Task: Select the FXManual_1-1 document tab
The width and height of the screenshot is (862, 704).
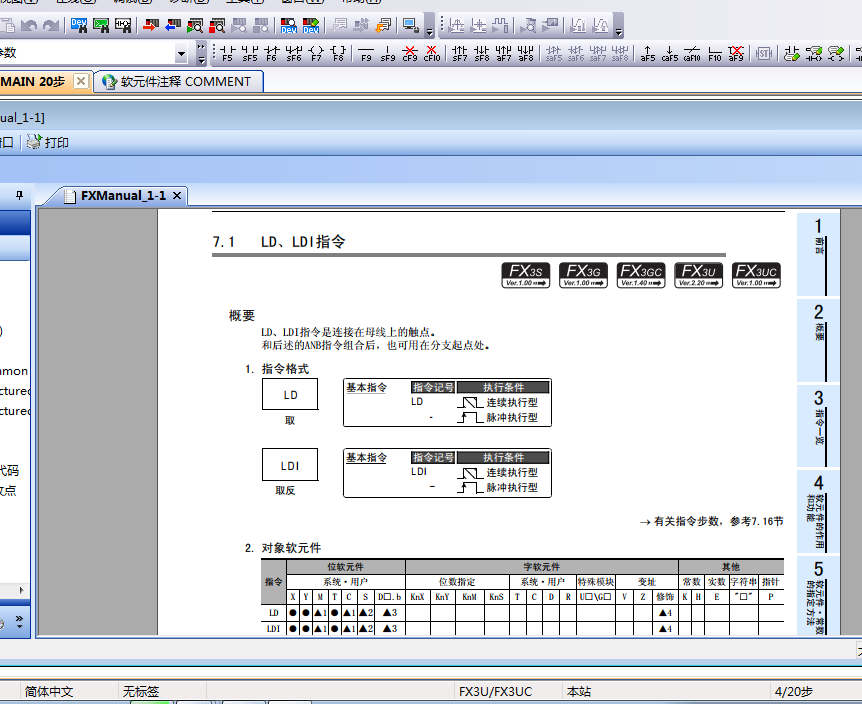Action: click(x=122, y=196)
